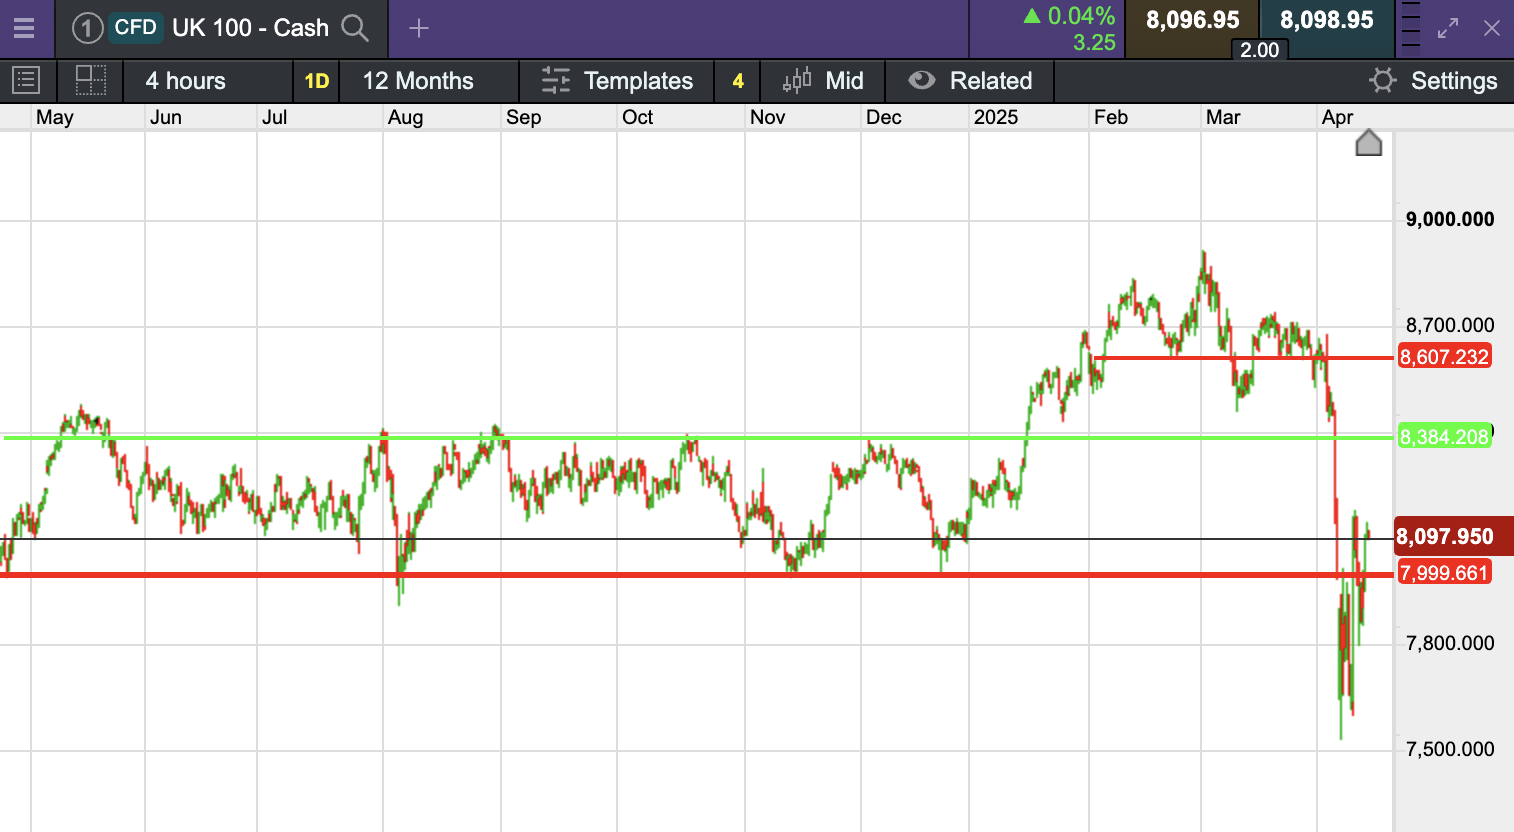Open the 4 hours interval dropdown
Viewport: 1514px width, 832px height.
(186, 81)
